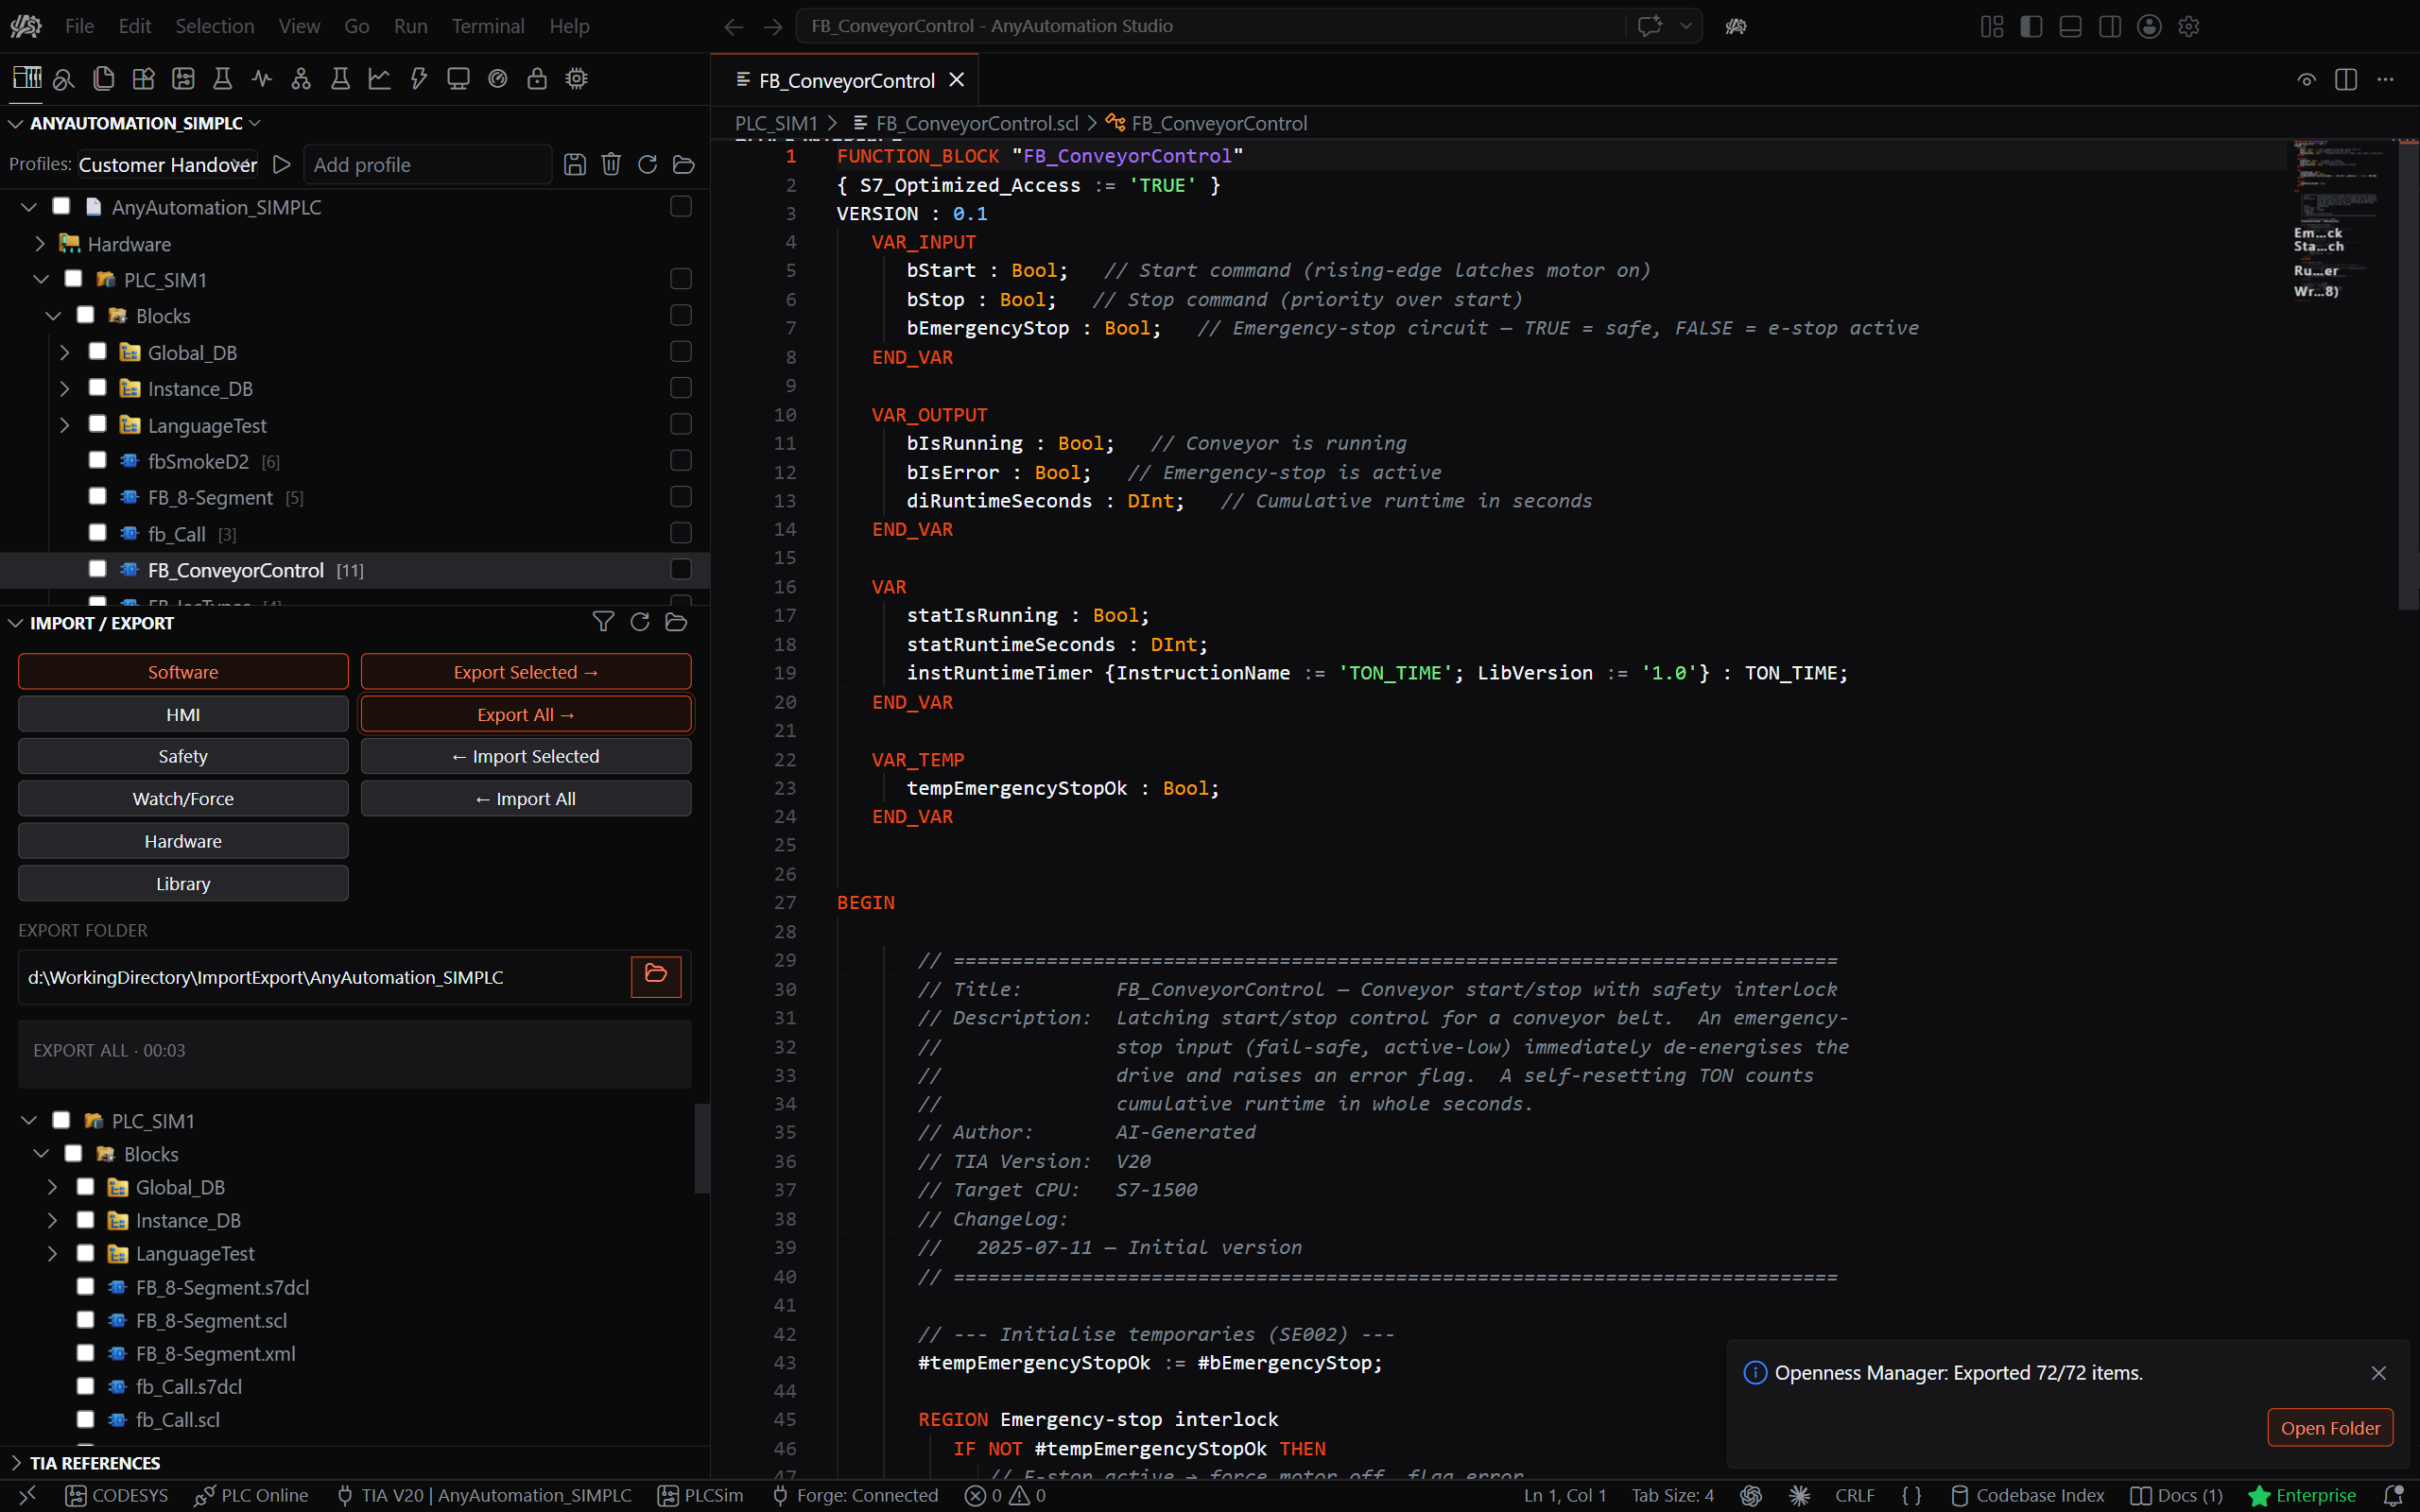The height and width of the screenshot is (1512, 2420).
Task: Open the search-and-filter magnifier view
Action: [64, 78]
